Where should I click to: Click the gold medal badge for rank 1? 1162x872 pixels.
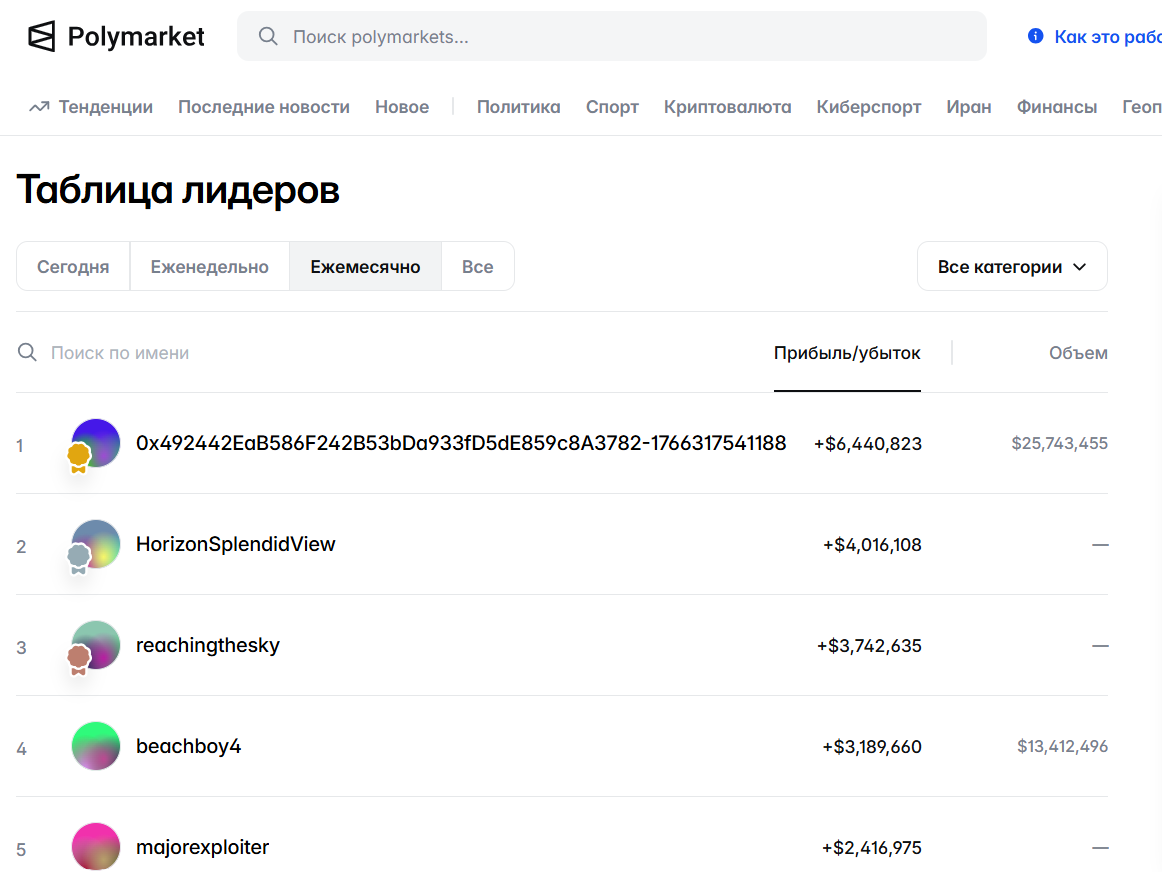click(78, 458)
